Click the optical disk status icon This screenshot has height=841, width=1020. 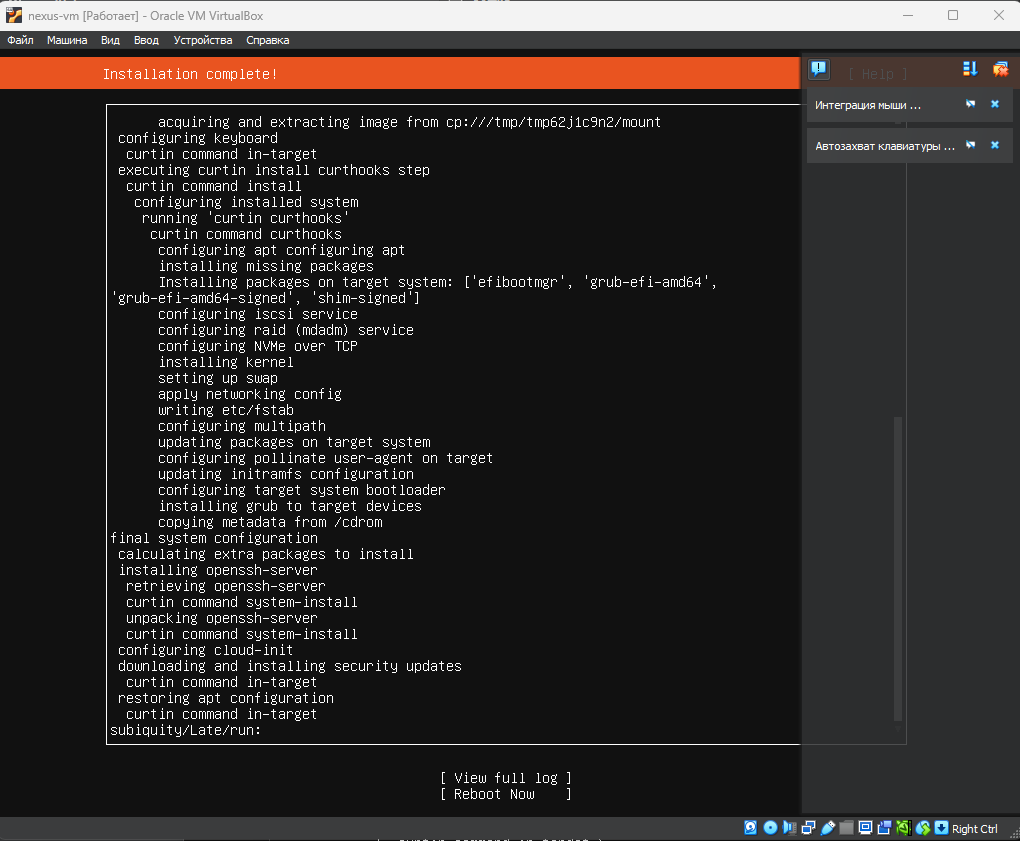(770, 827)
